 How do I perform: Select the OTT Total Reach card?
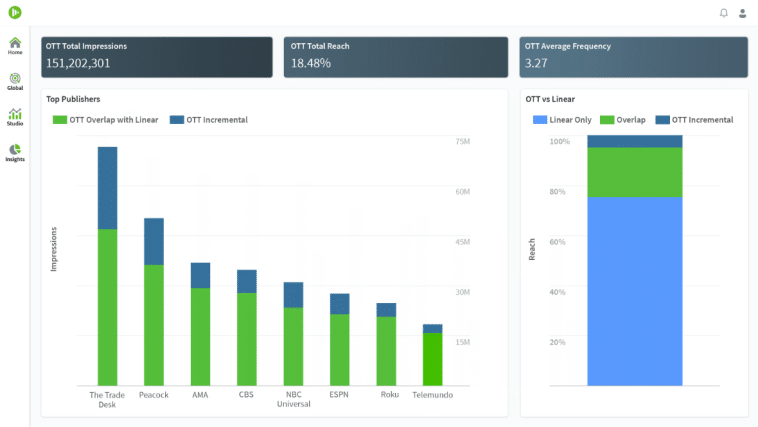pos(395,57)
